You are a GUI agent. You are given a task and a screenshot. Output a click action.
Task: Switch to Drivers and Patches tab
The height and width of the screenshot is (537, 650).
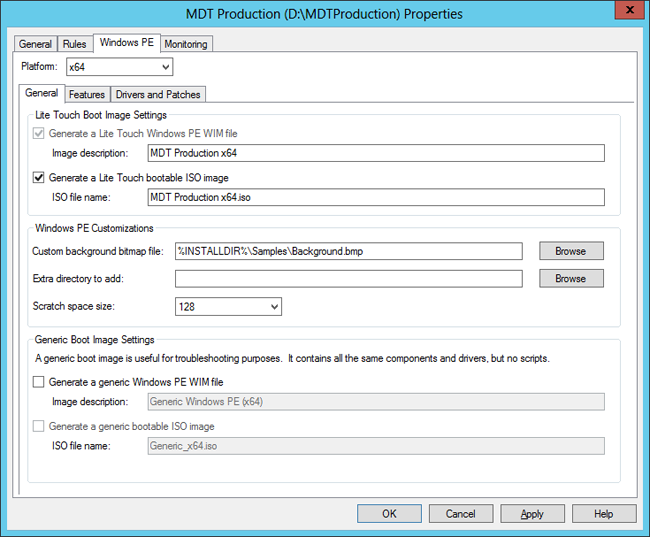coord(158,94)
